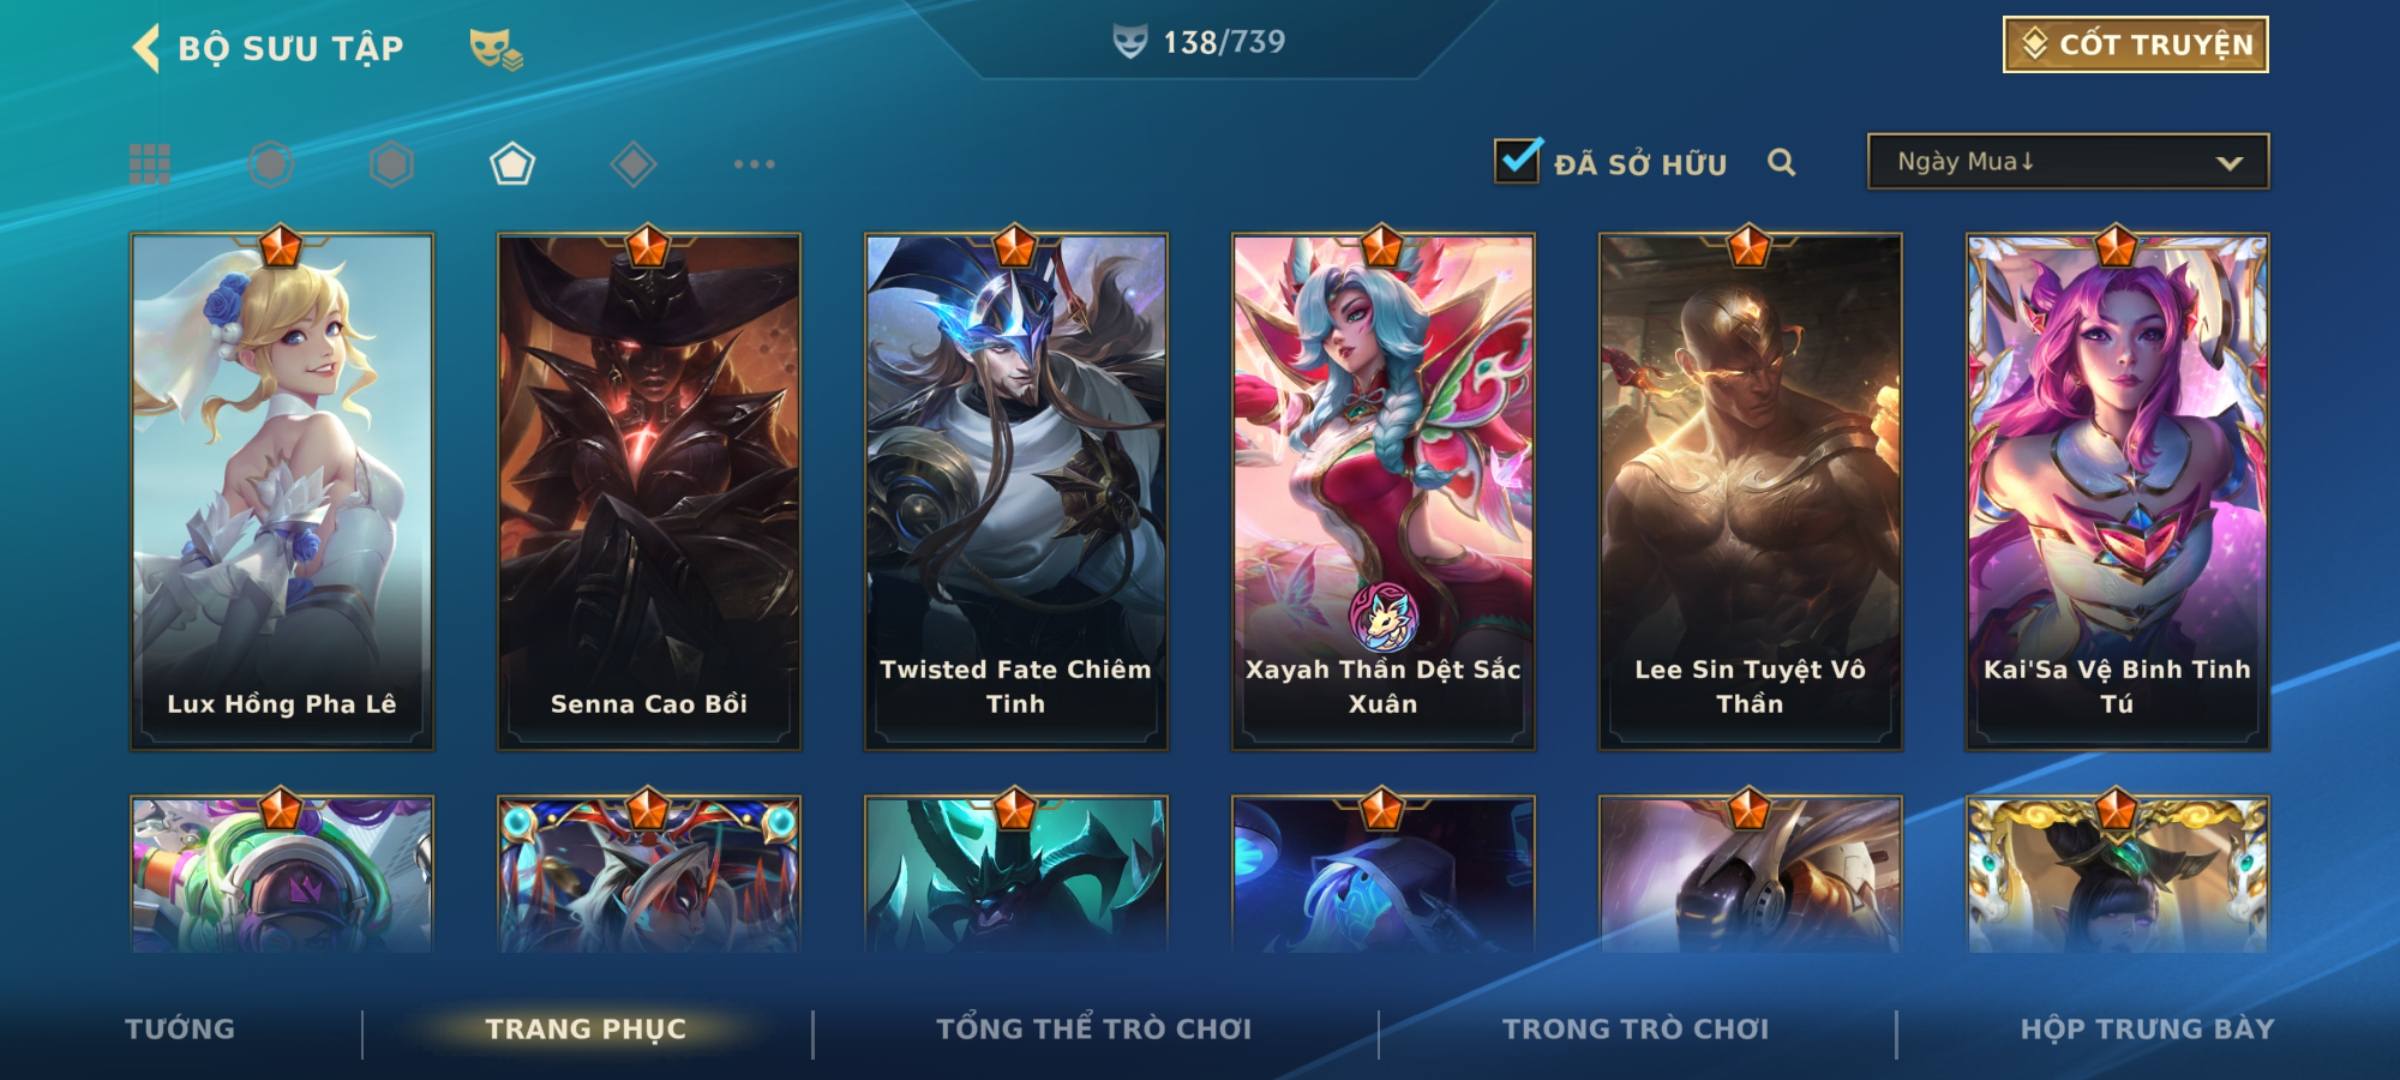
Task: Select the Lux Hồng Pha Lê skin
Action: tap(282, 492)
